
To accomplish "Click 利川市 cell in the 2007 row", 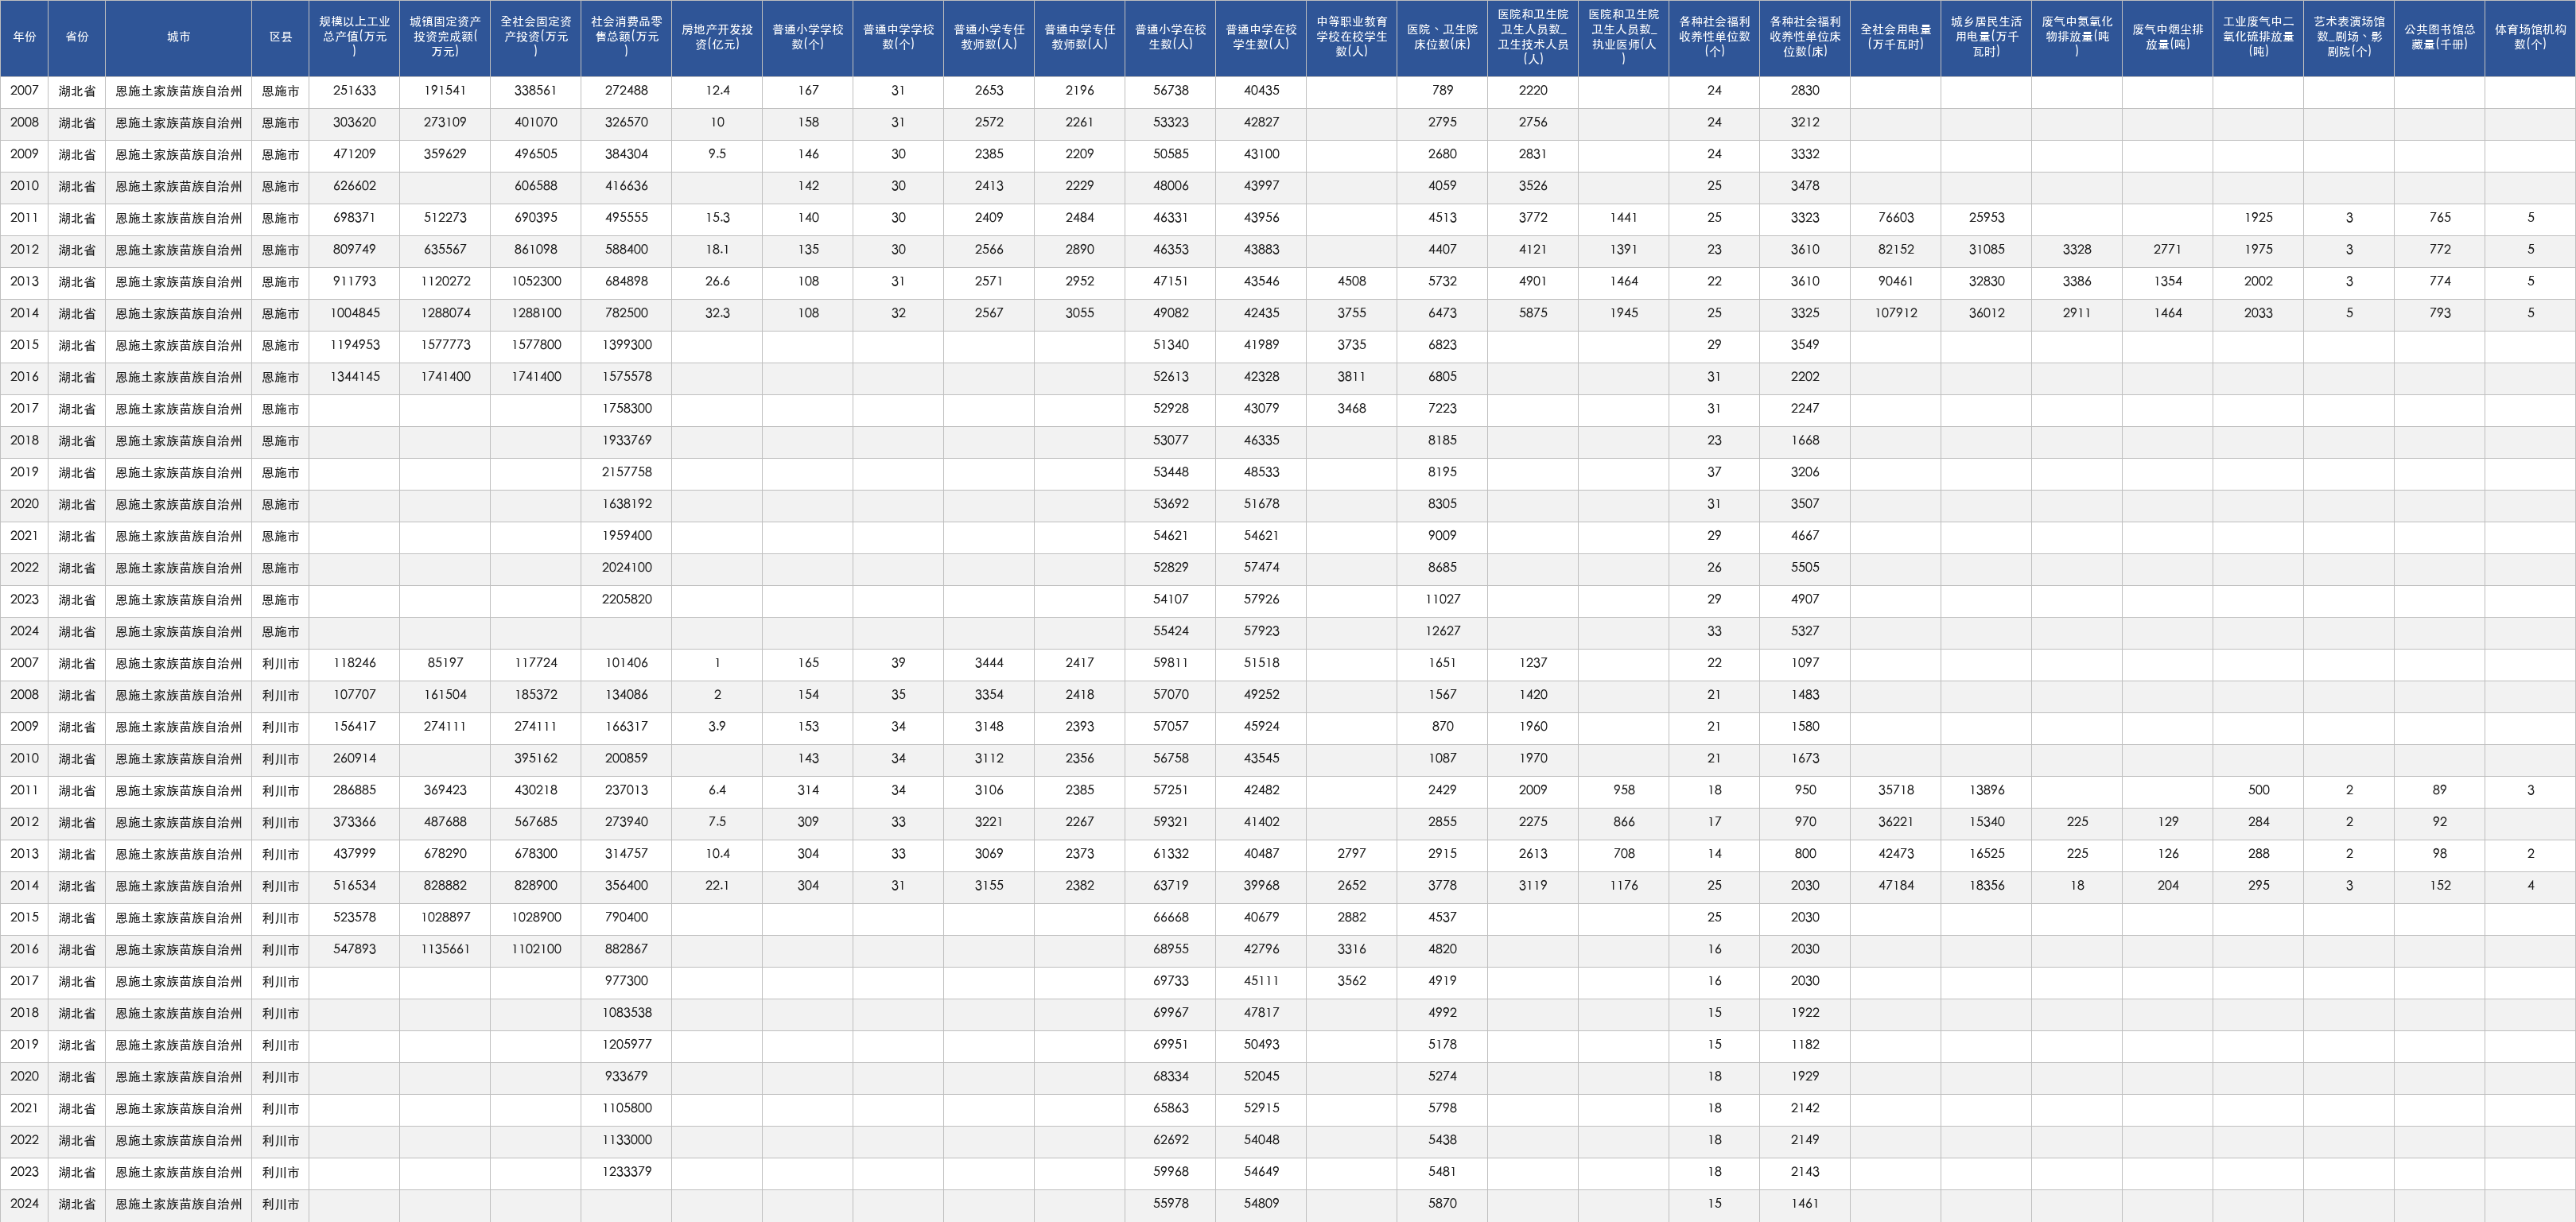I will point(281,663).
